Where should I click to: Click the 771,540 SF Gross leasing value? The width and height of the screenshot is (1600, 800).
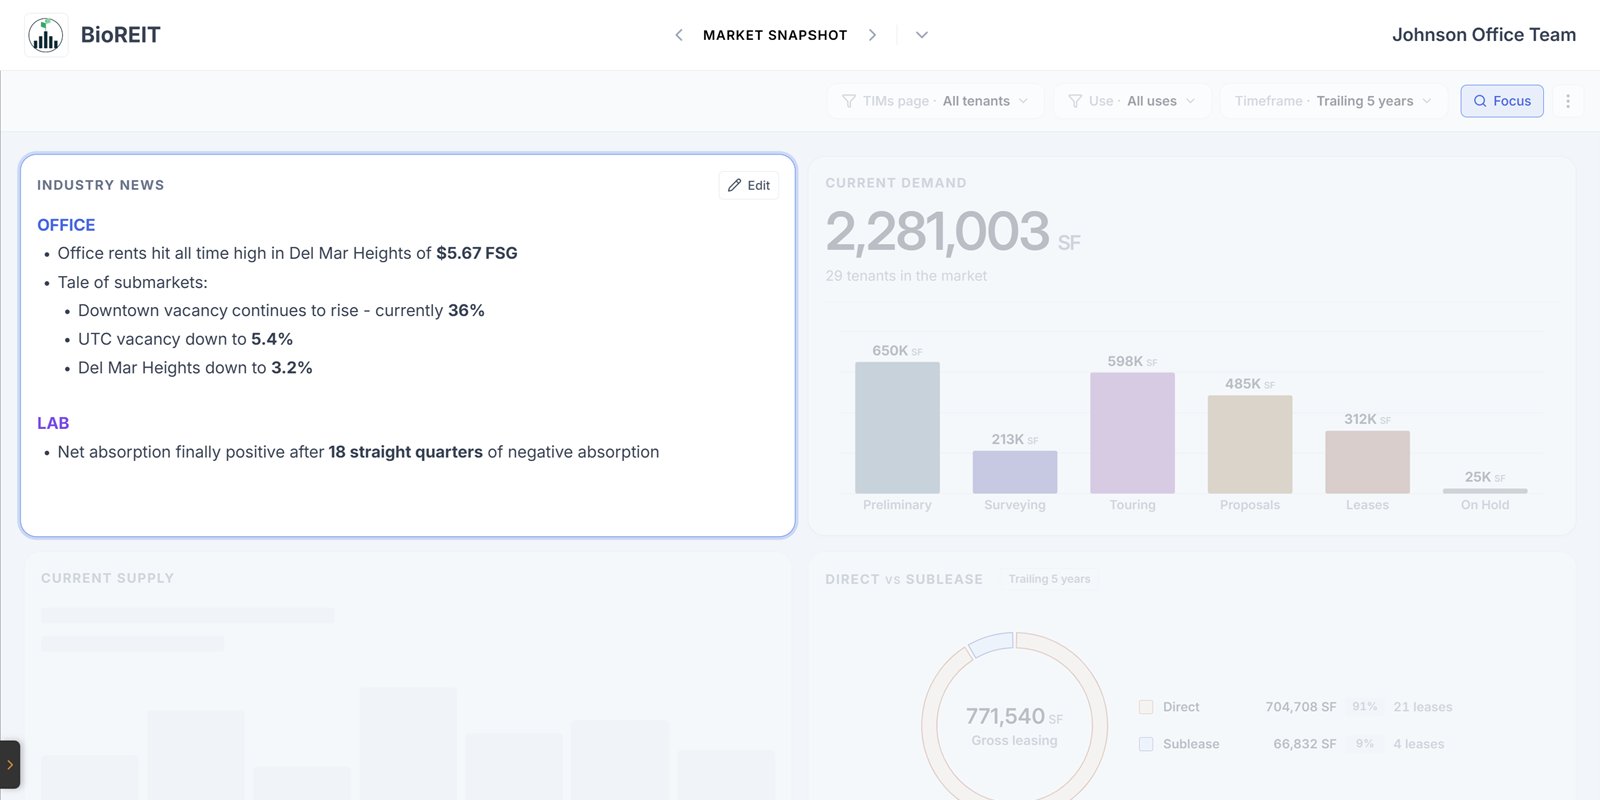point(1014,716)
